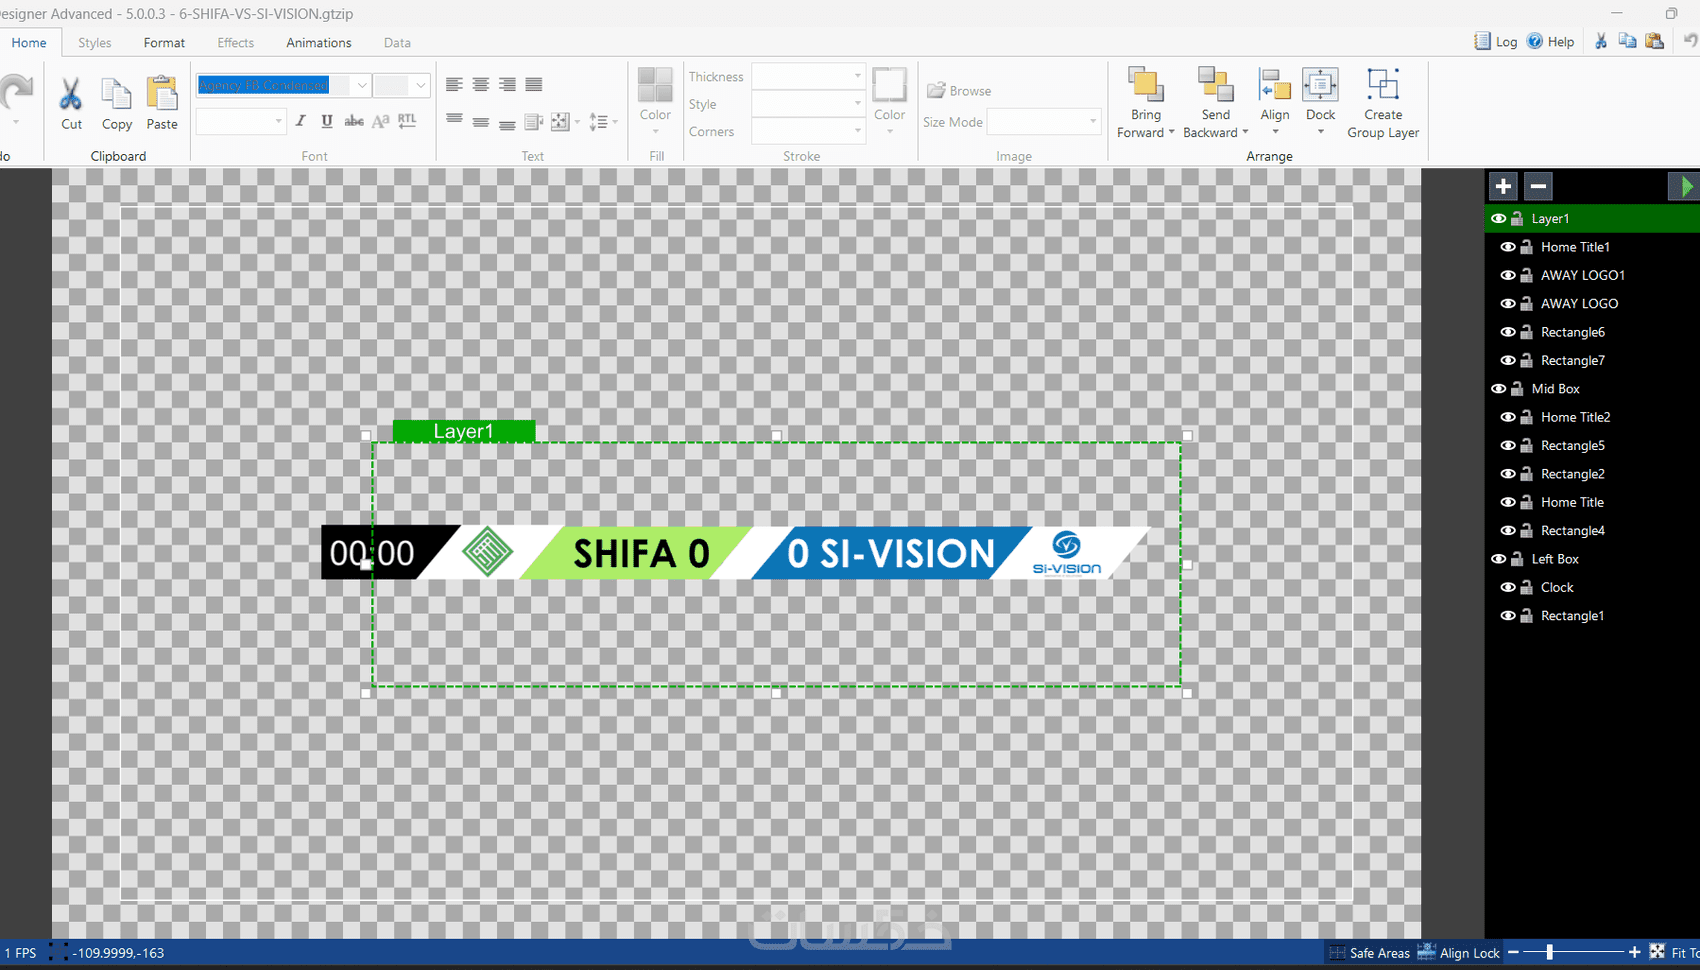Image resolution: width=1700 pixels, height=970 pixels.
Task: Zoom out the canvas with the minus button
Action: [x=1513, y=953]
